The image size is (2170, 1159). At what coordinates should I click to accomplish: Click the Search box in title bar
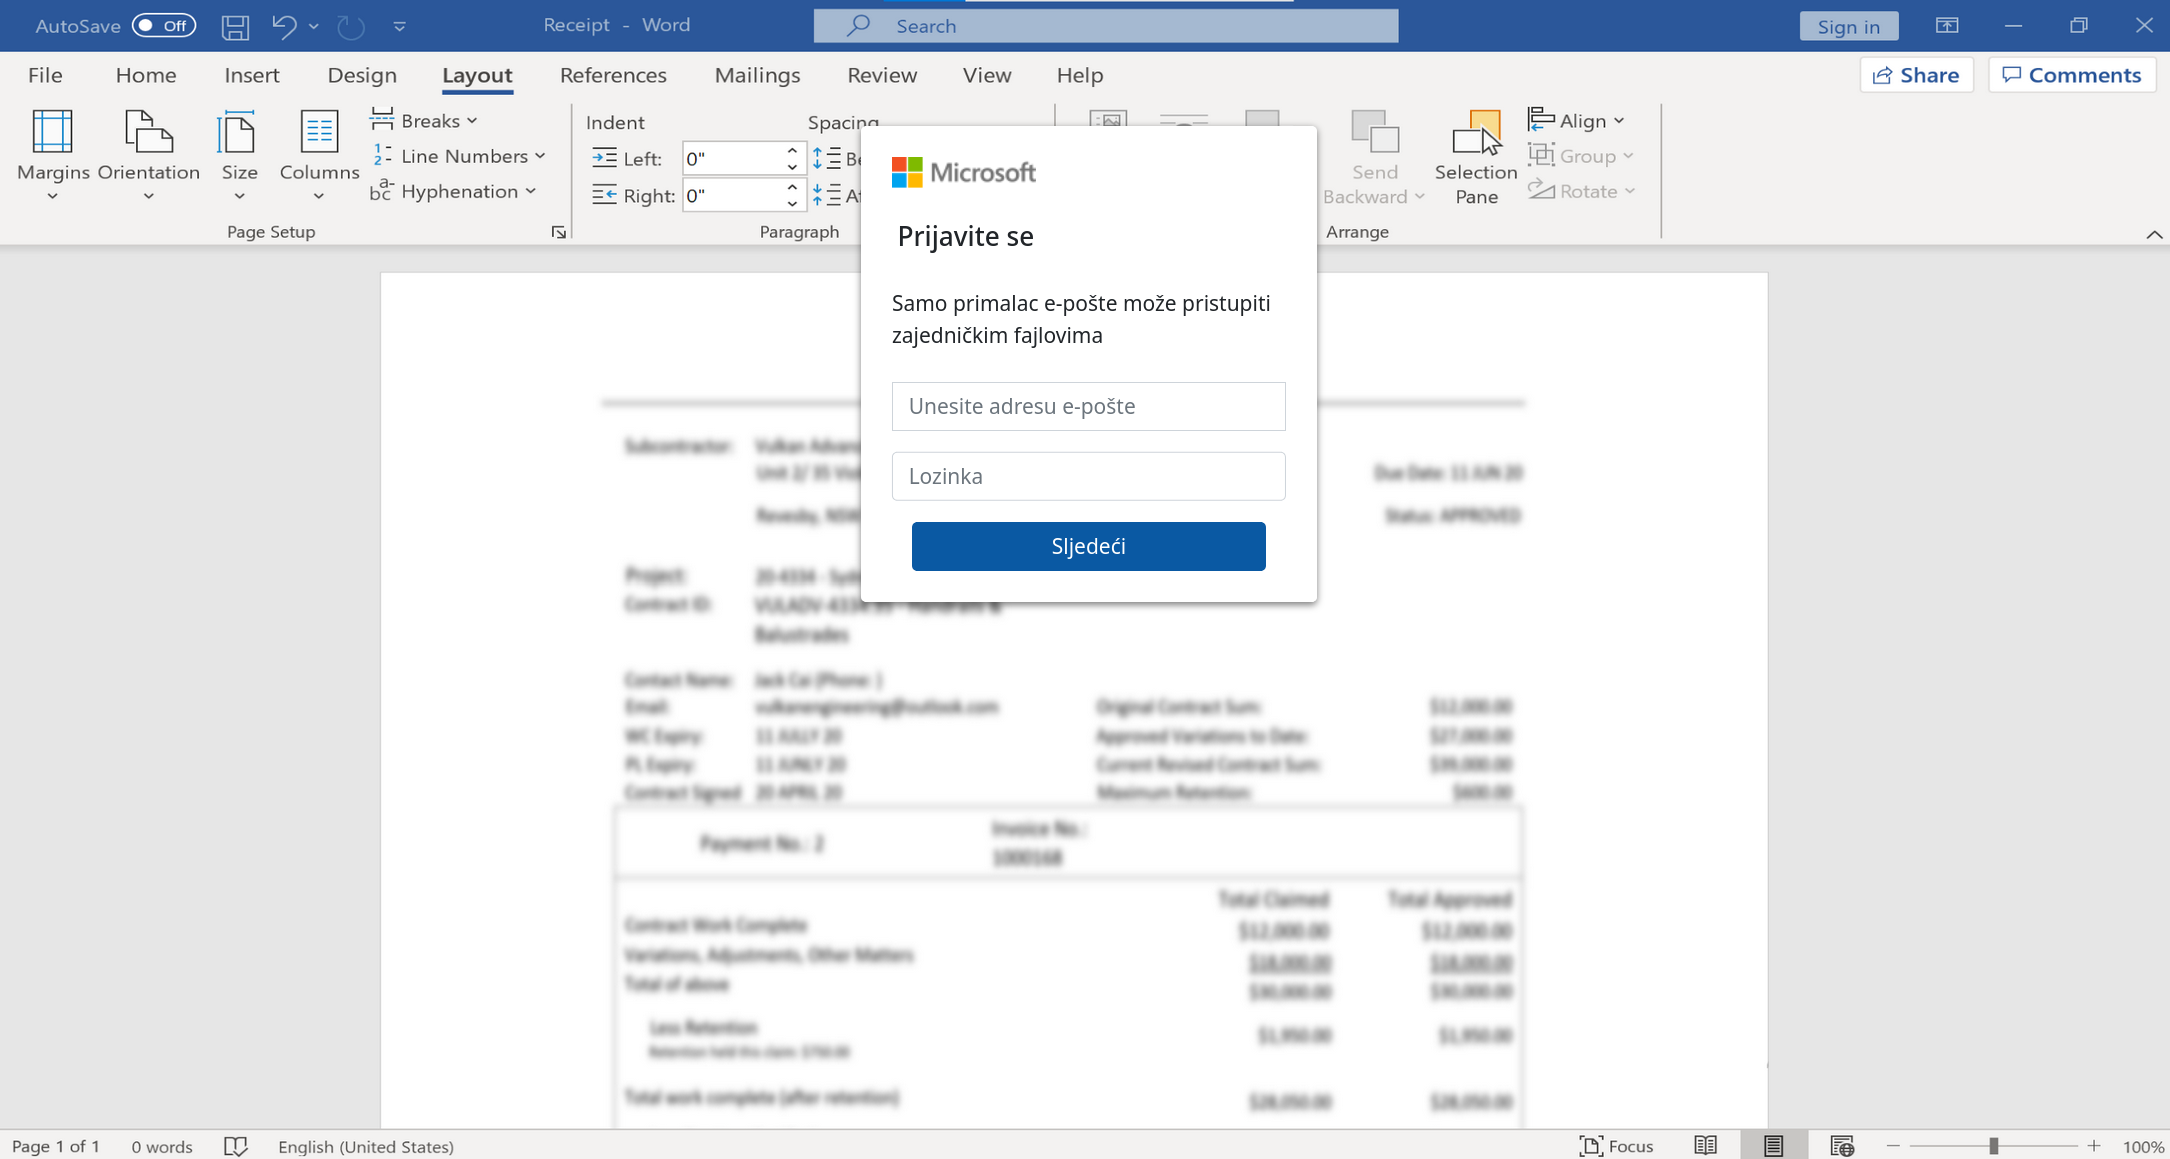click(1106, 26)
